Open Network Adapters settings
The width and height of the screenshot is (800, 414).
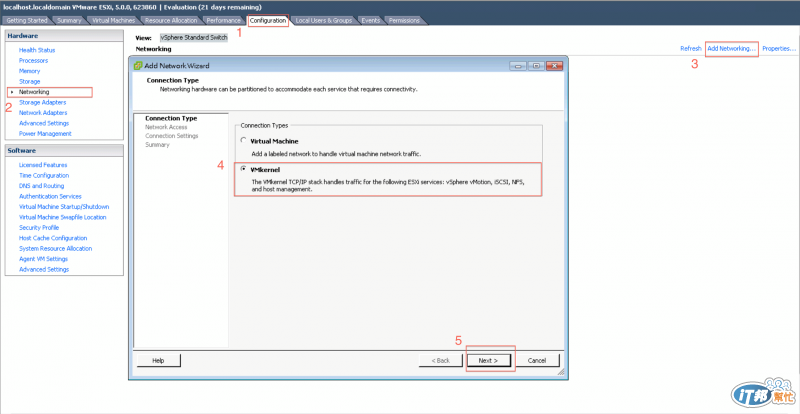point(43,113)
